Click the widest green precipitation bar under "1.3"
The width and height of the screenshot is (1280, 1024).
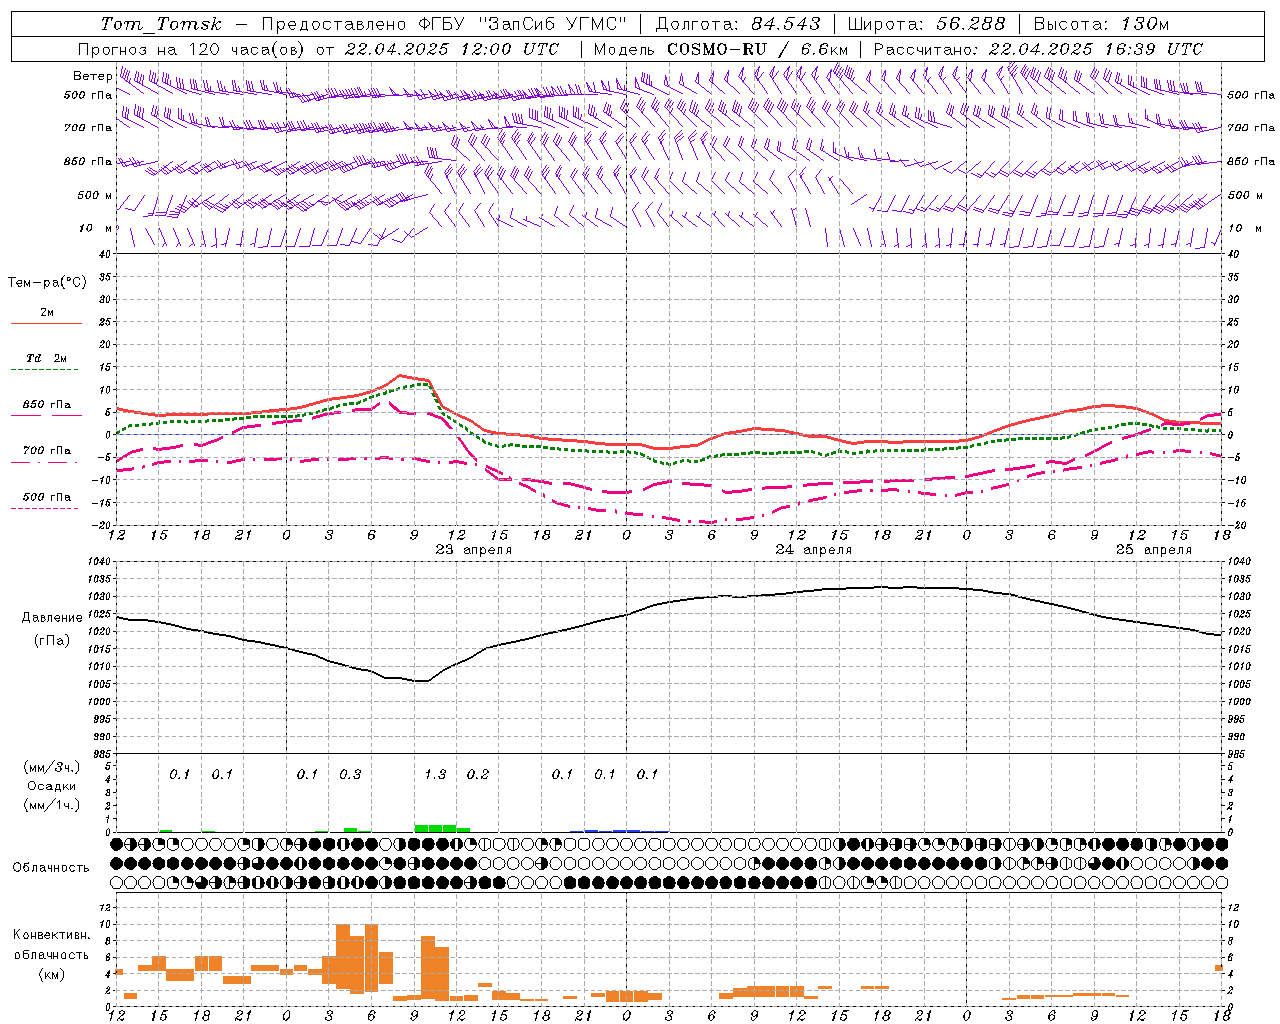point(435,828)
